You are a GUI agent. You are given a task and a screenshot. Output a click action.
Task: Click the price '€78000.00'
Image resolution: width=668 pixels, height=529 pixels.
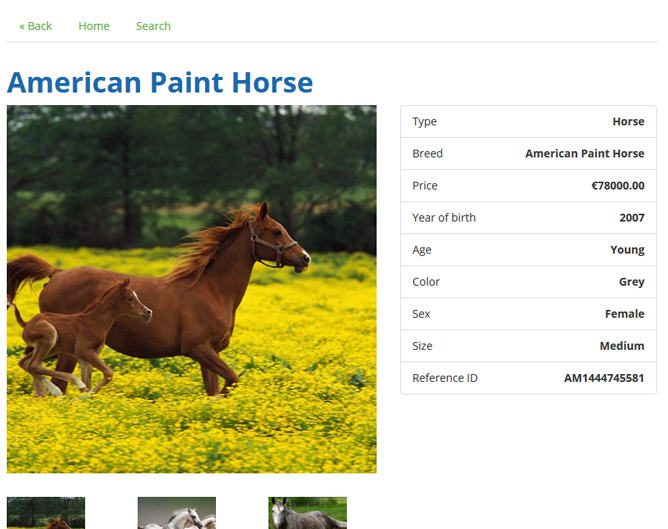[618, 186]
